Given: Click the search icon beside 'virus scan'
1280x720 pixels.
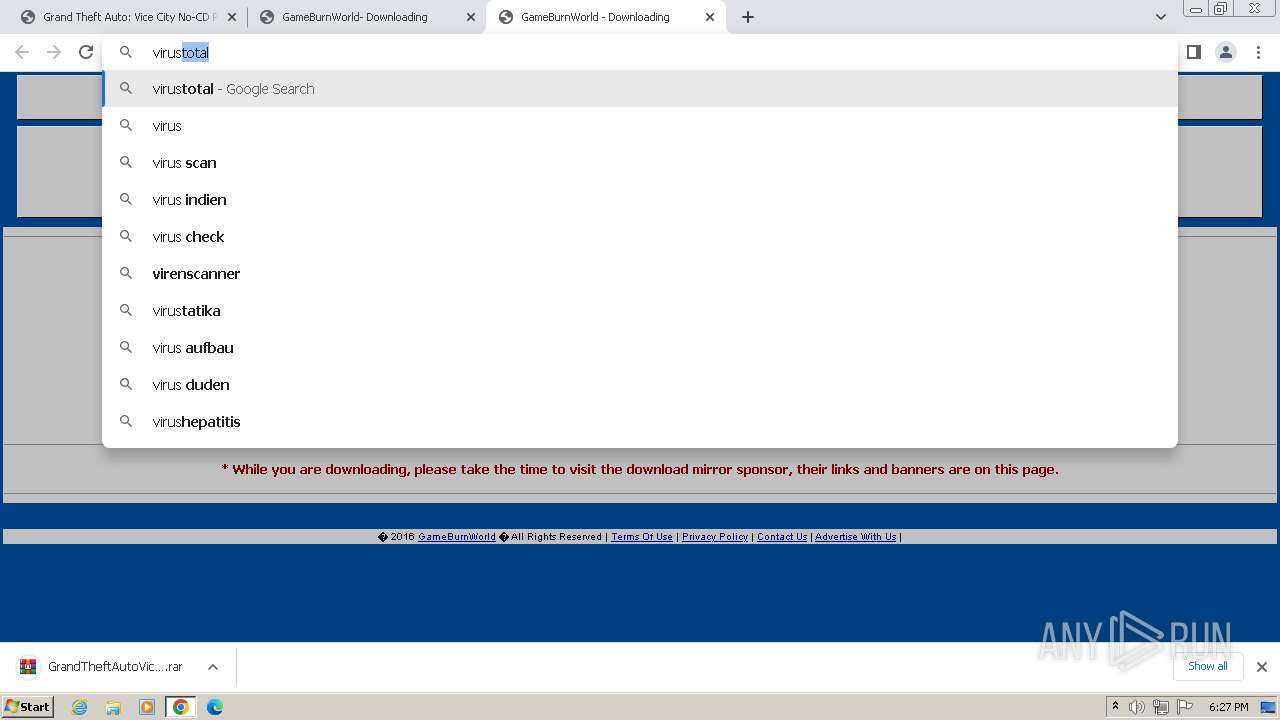Looking at the screenshot, I should click(126, 162).
